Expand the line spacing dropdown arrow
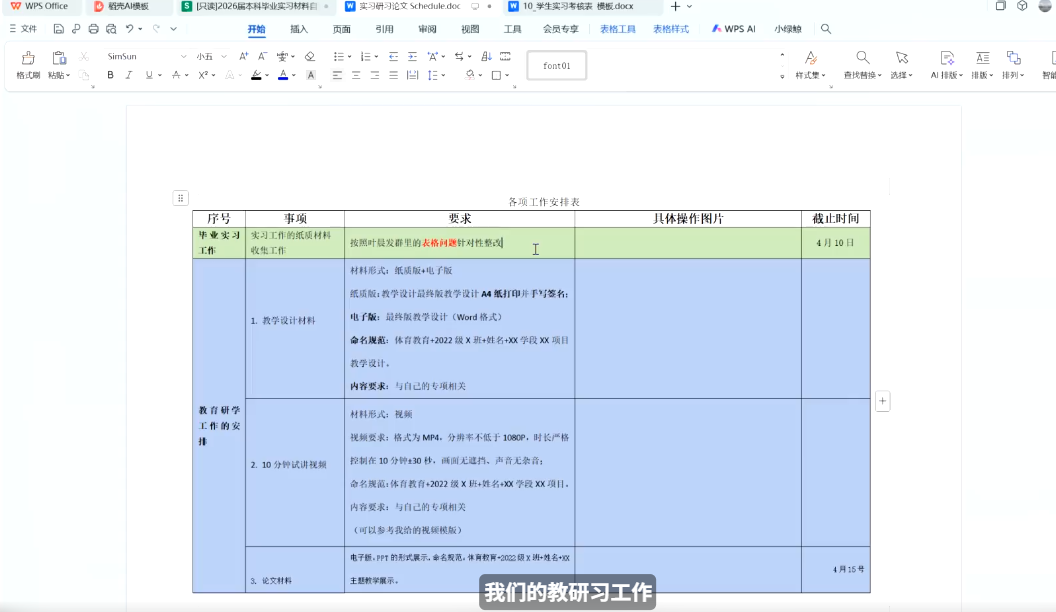 [x=443, y=75]
